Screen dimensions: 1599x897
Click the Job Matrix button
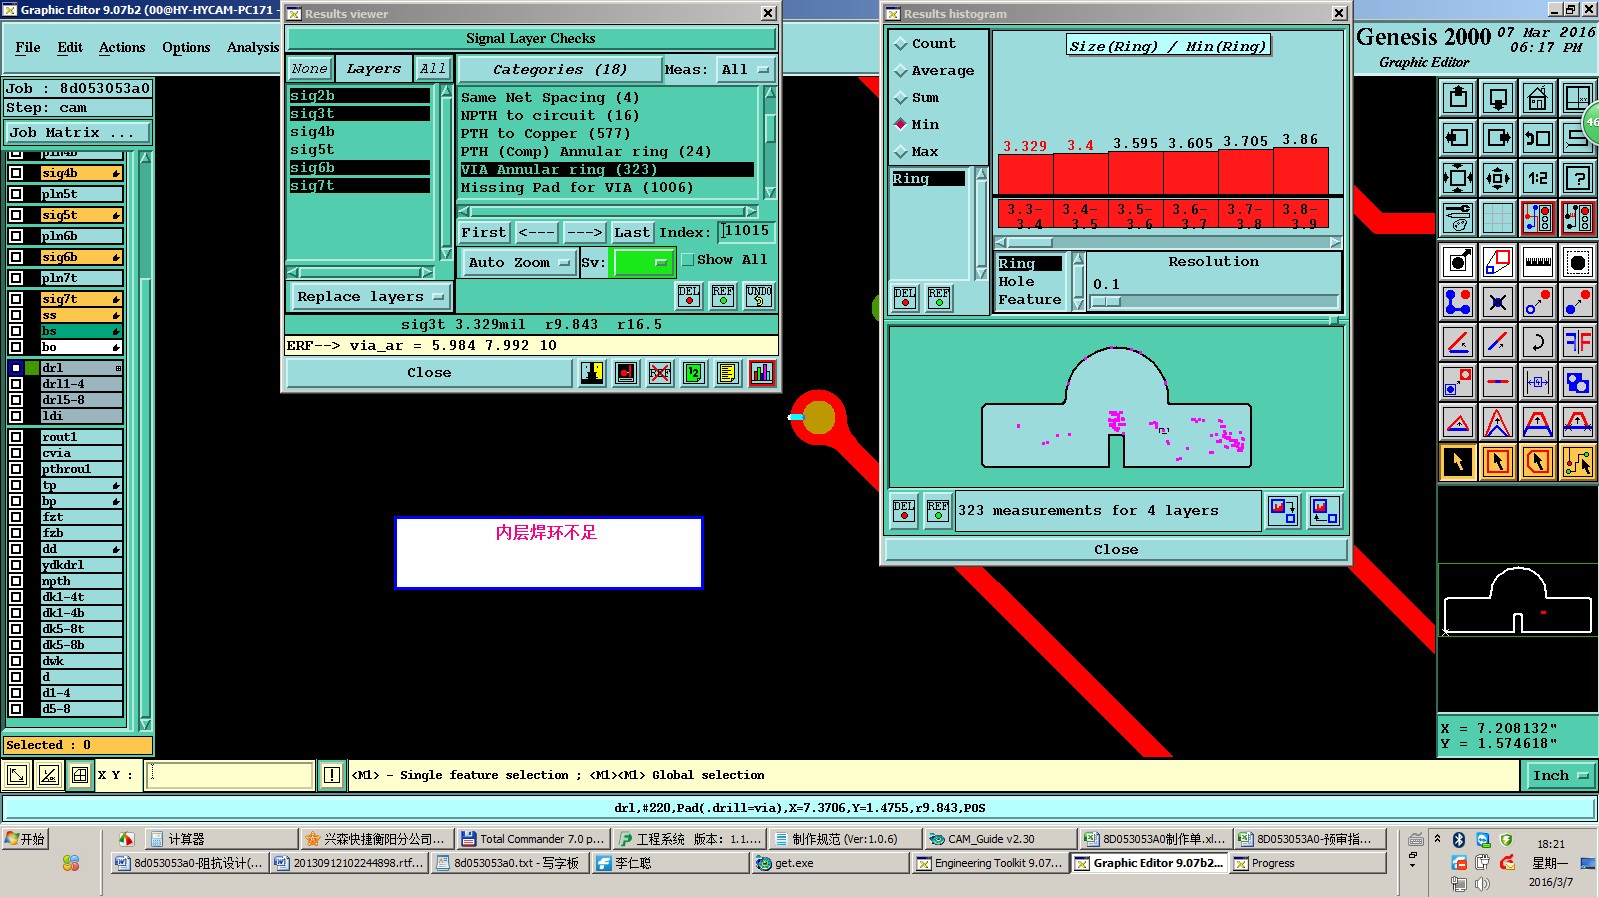coord(77,133)
